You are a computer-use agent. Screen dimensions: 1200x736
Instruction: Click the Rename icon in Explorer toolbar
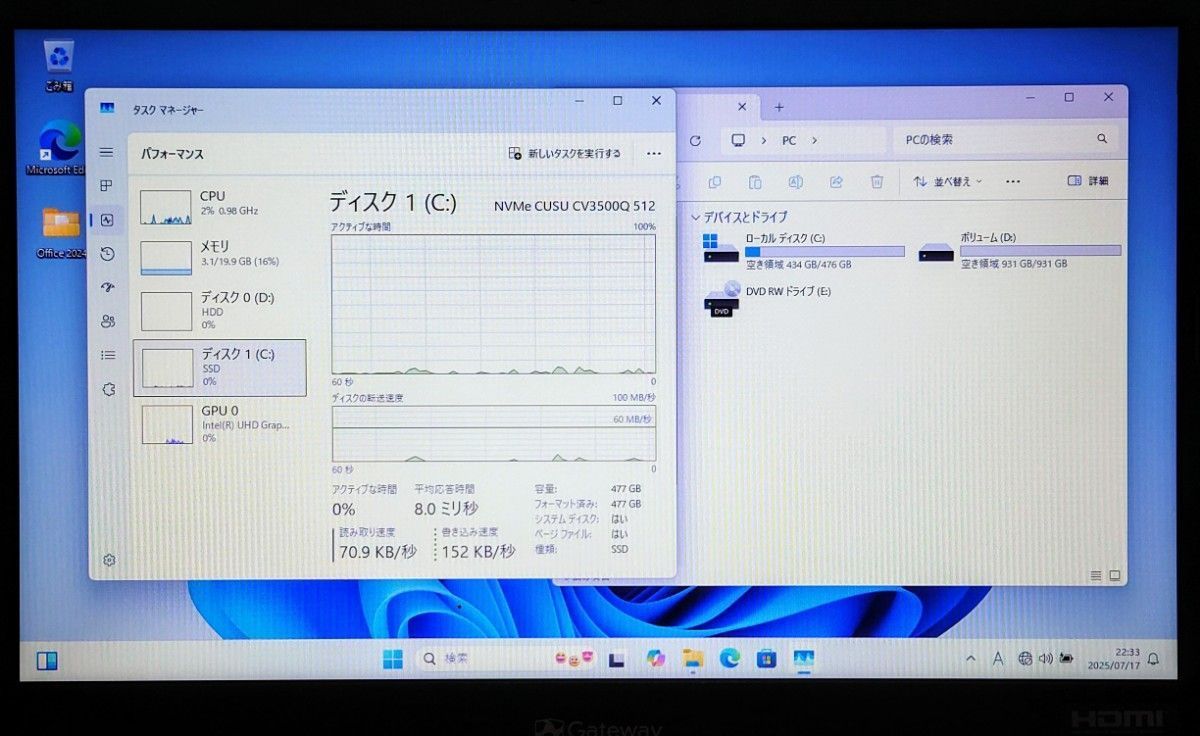pos(795,182)
